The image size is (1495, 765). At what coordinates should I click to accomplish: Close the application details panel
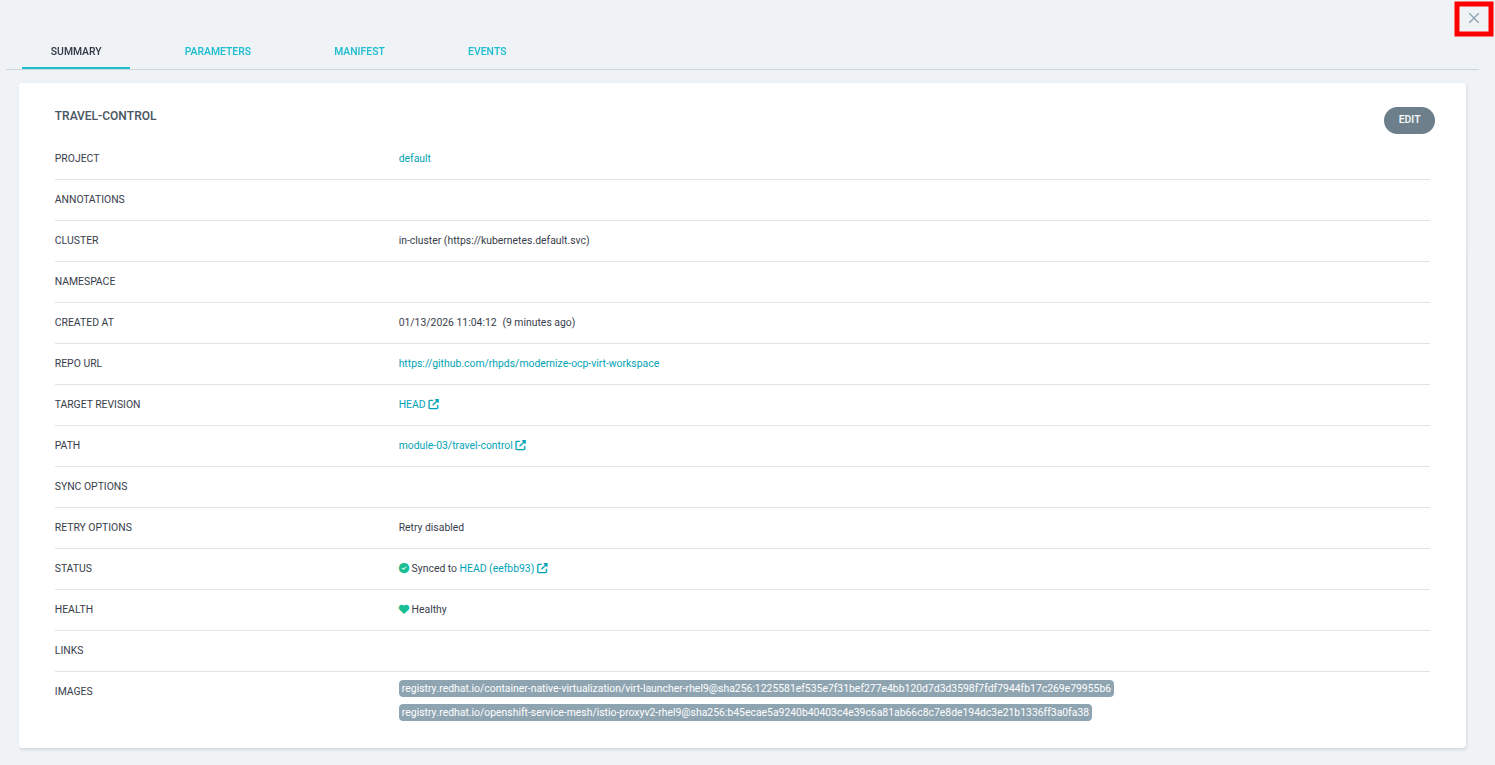coord(1473,18)
